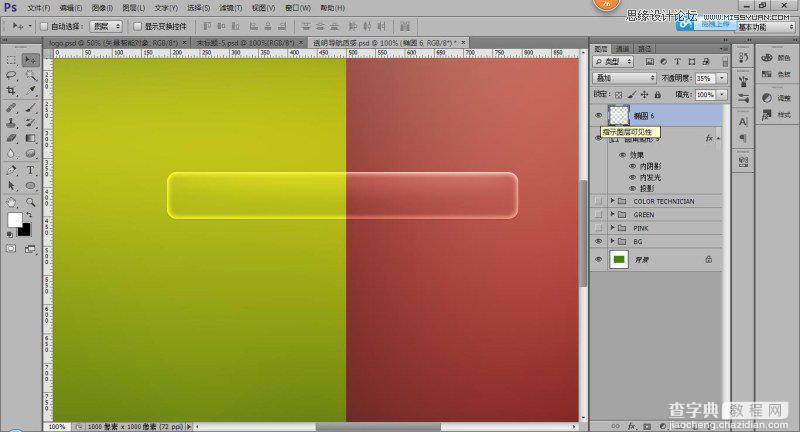The width and height of the screenshot is (800, 432).
Task: Click the background layer thumbnail
Action: (619, 260)
